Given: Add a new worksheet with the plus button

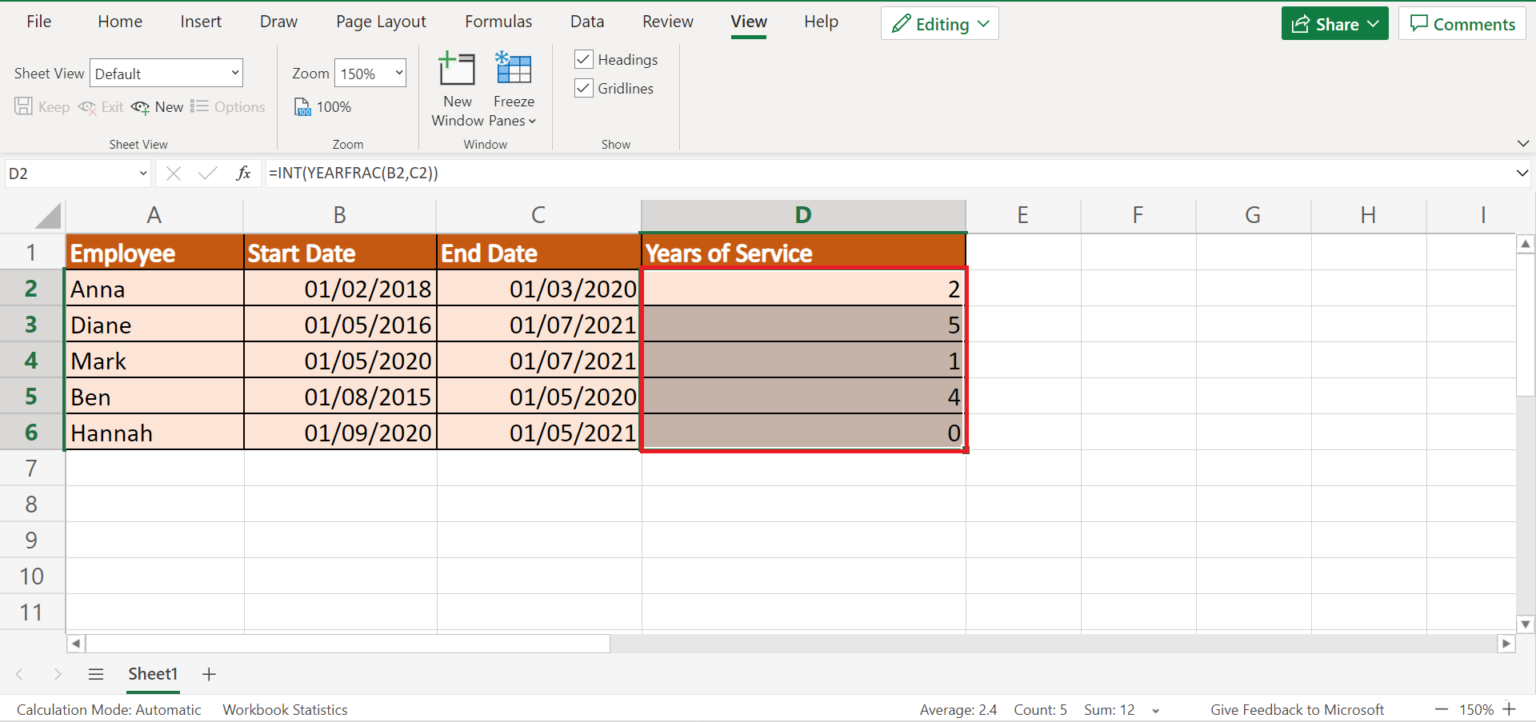Looking at the screenshot, I should (208, 674).
